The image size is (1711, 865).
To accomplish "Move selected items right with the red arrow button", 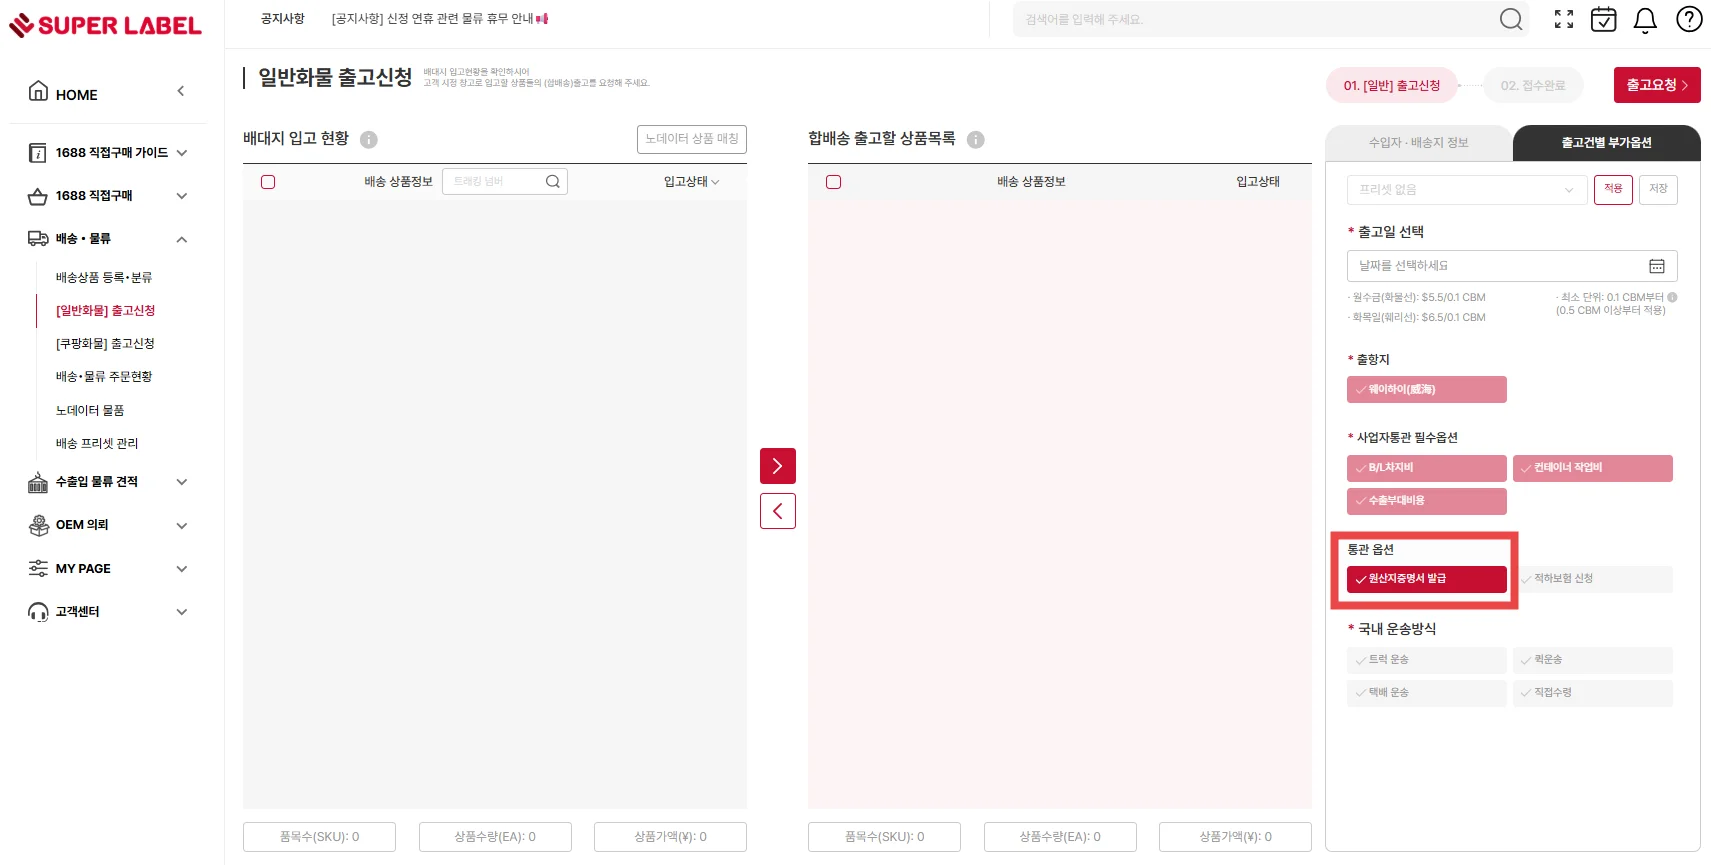I will 778,466.
